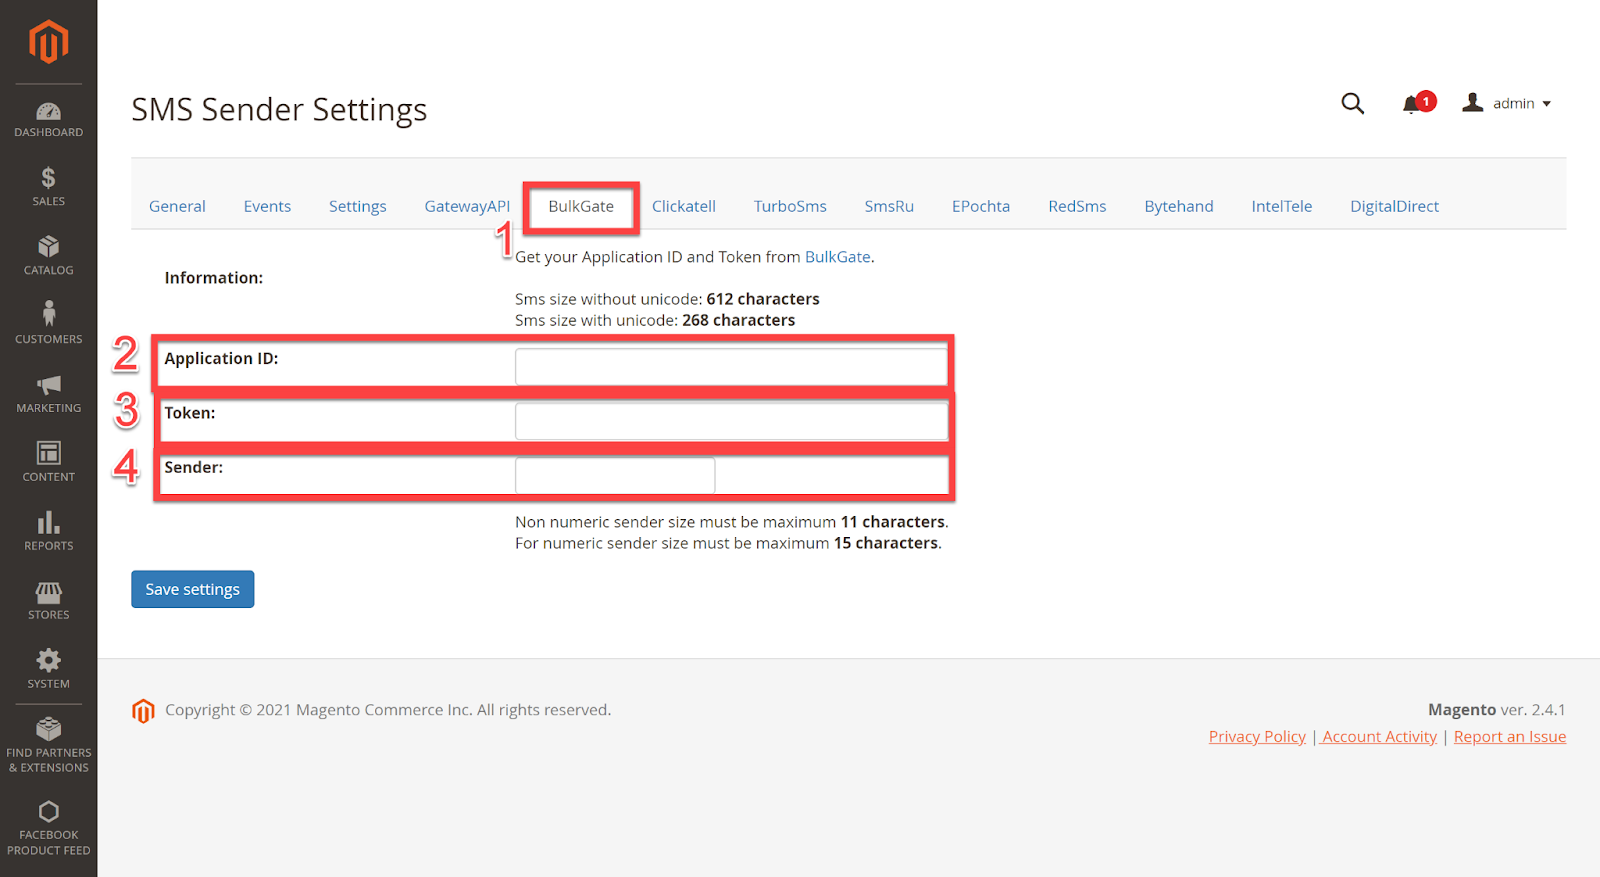
Task: Switch to the Clickatell tab
Action: click(x=684, y=206)
